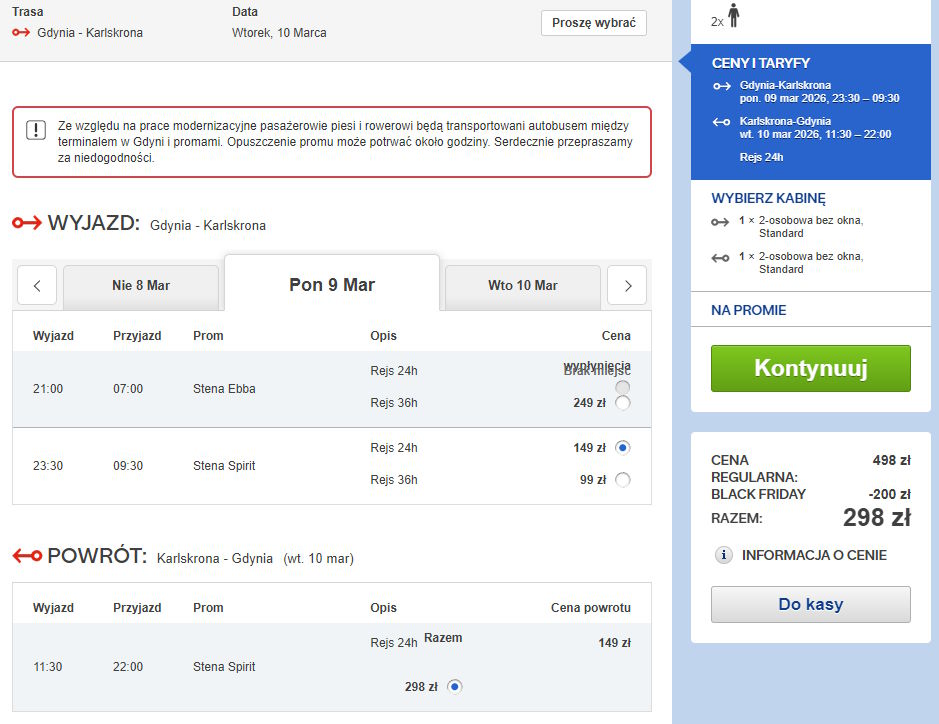Select Stena Spirit Rejs 24h for 149 zł
The height and width of the screenshot is (724, 939).
[623, 448]
